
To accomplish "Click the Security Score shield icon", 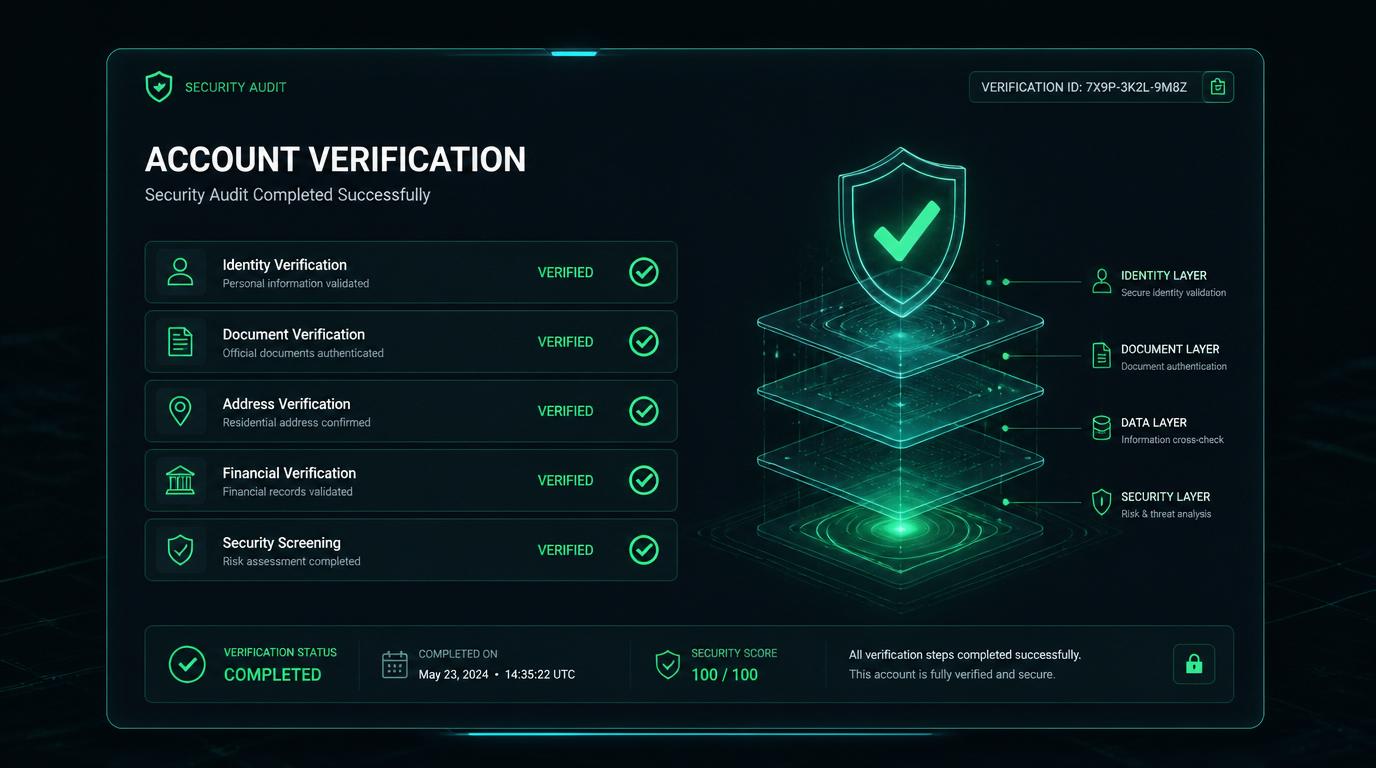I will (668, 664).
